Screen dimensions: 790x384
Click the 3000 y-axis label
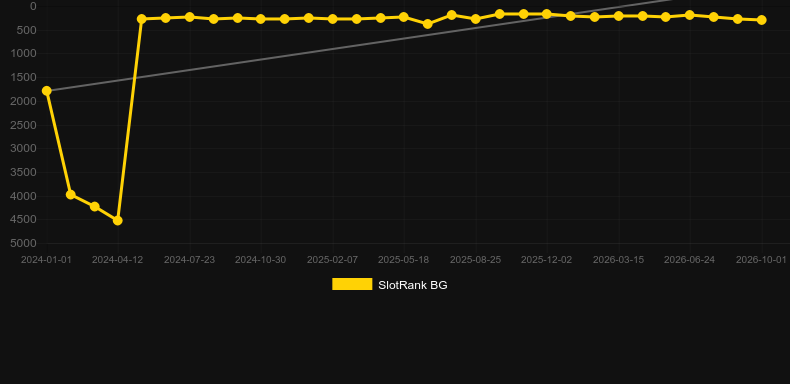click(x=24, y=149)
